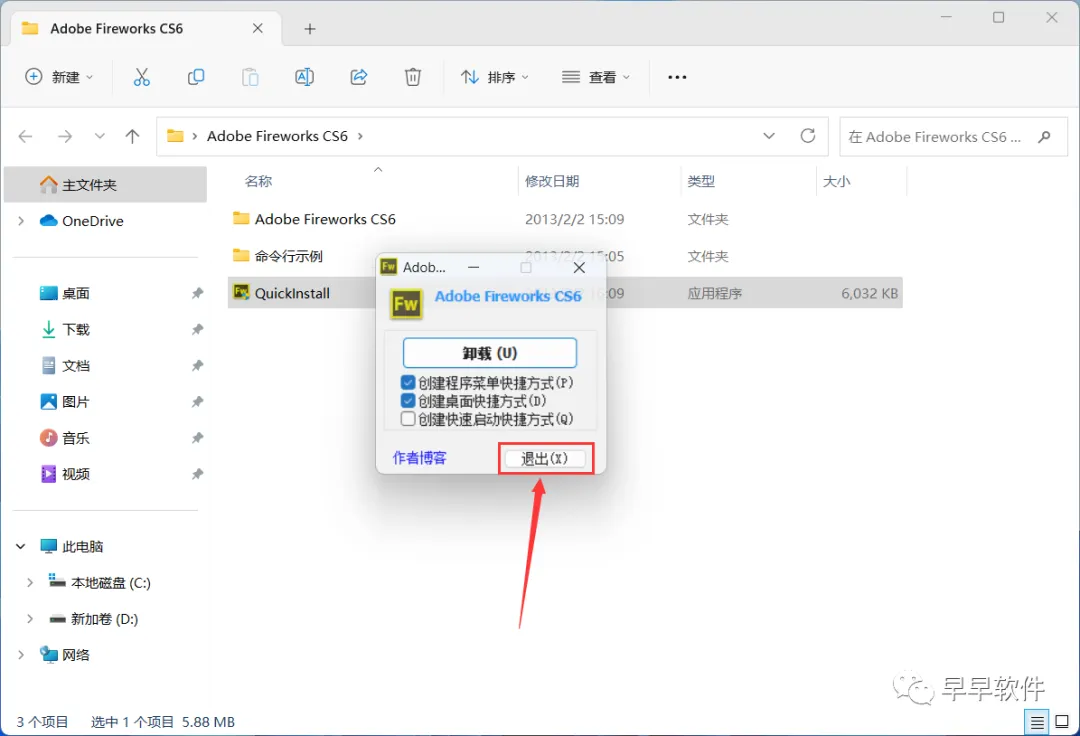
Task: Expand OneDrive tree node
Action: pos(21,221)
